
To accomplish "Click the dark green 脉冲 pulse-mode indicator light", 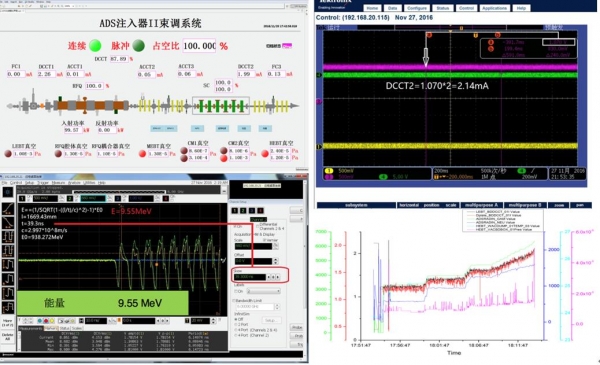I will [x=139, y=46].
